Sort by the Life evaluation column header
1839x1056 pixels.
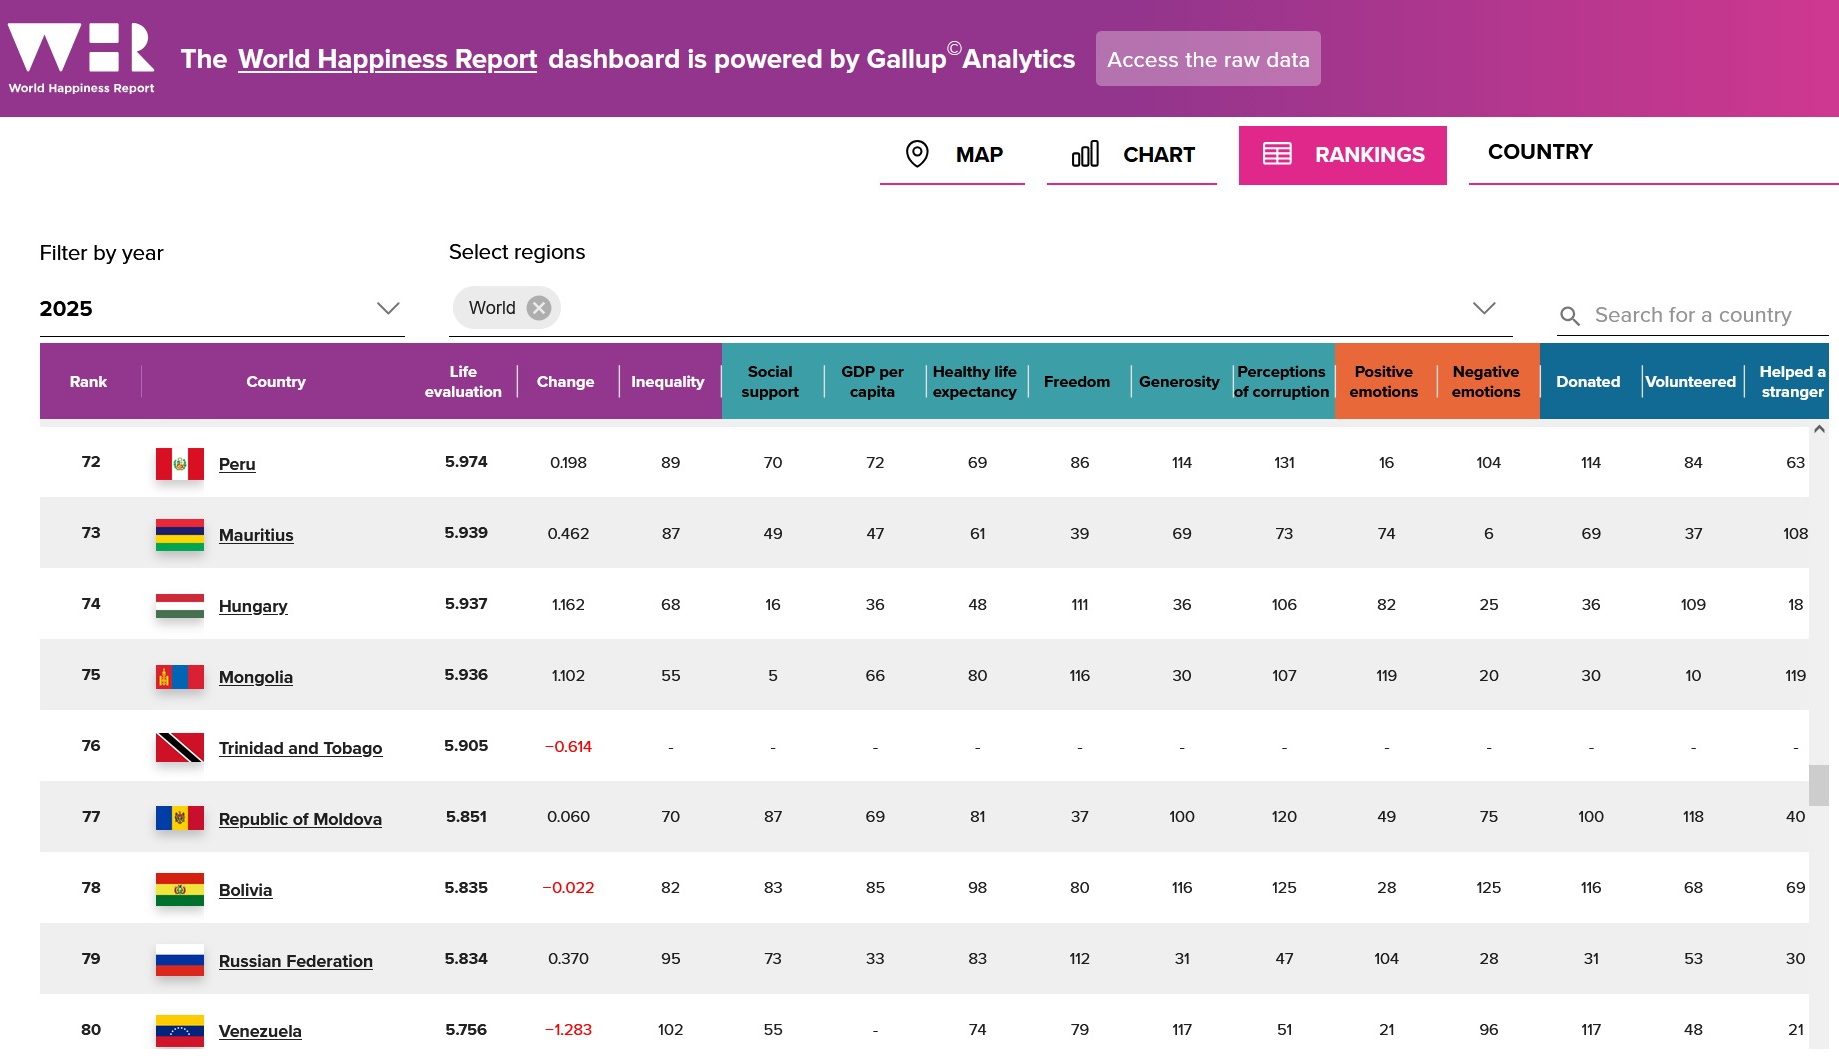point(463,382)
